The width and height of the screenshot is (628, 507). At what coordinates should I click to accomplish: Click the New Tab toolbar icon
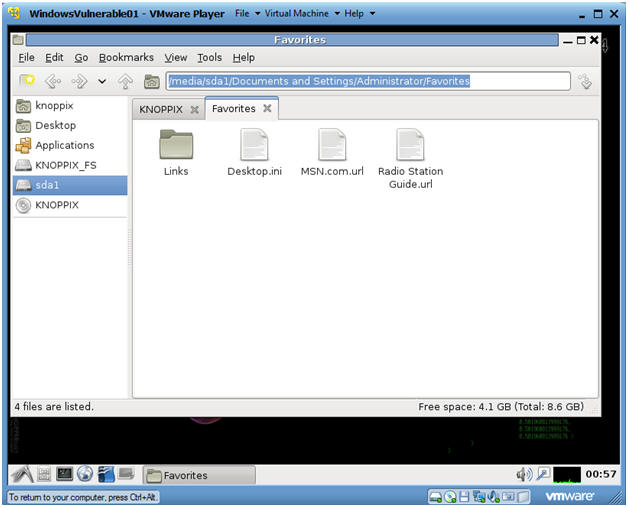[x=27, y=81]
